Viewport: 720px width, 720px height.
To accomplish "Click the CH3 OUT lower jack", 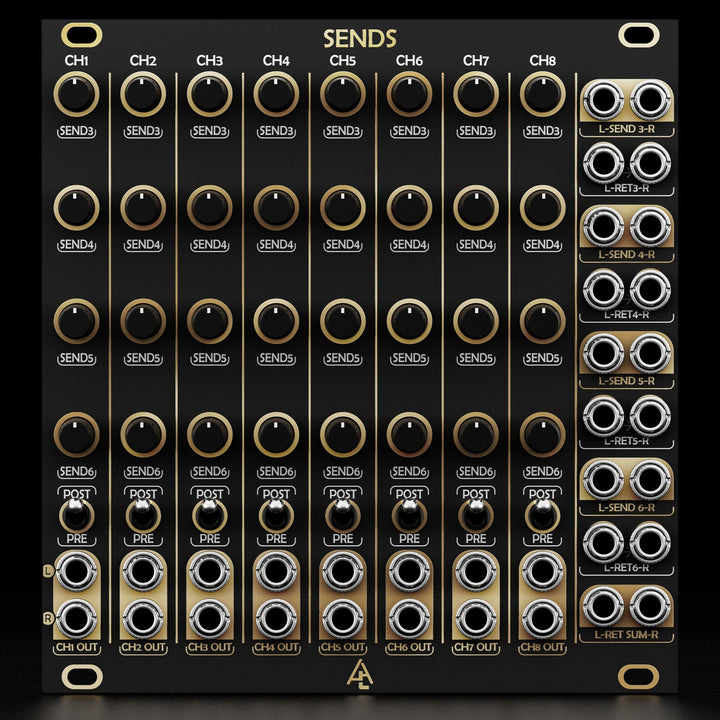I will (209, 619).
